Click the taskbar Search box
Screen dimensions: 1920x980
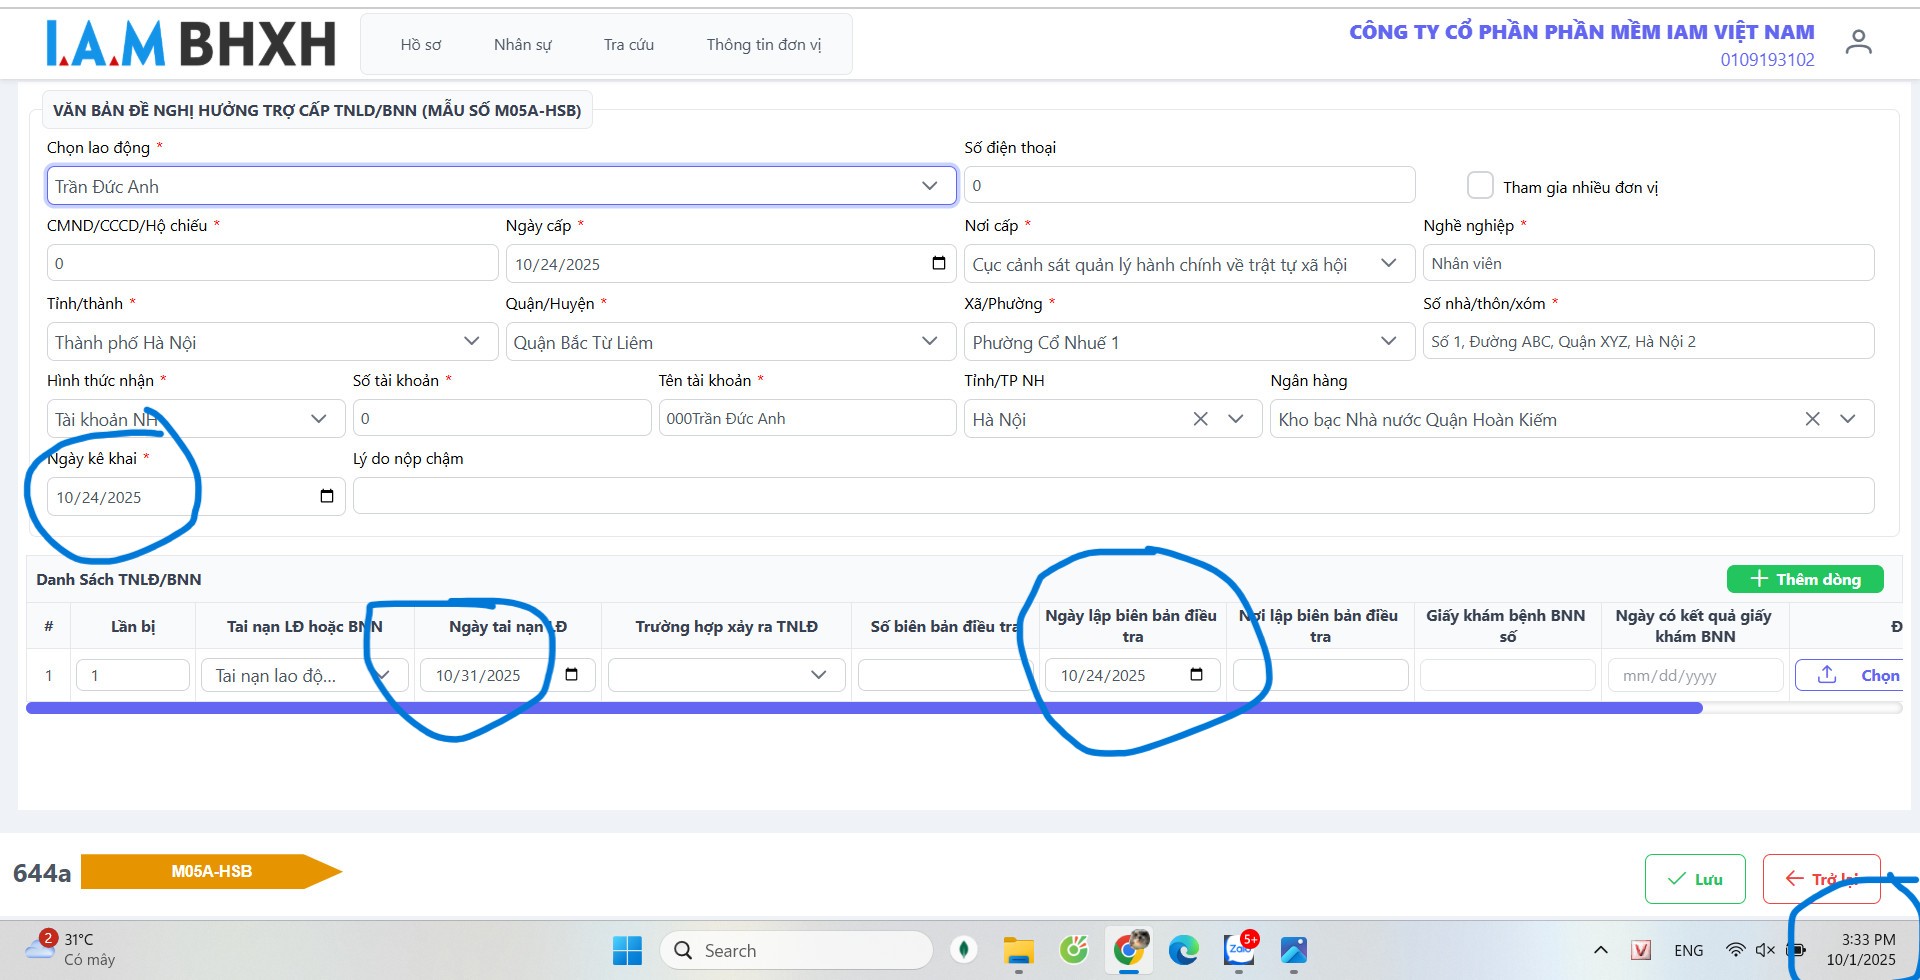tap(796, 950)
